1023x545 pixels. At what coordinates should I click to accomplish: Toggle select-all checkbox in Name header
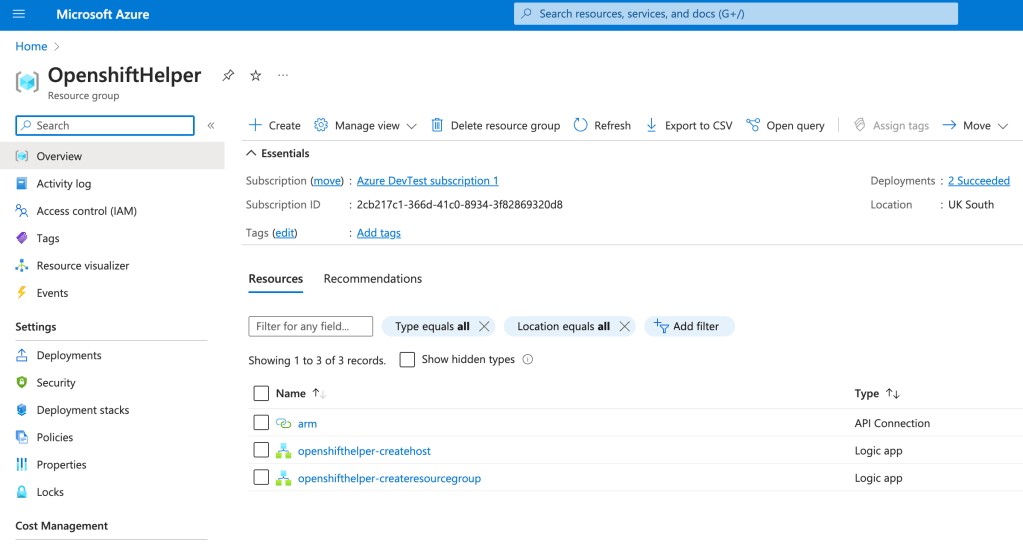(261, 393)
